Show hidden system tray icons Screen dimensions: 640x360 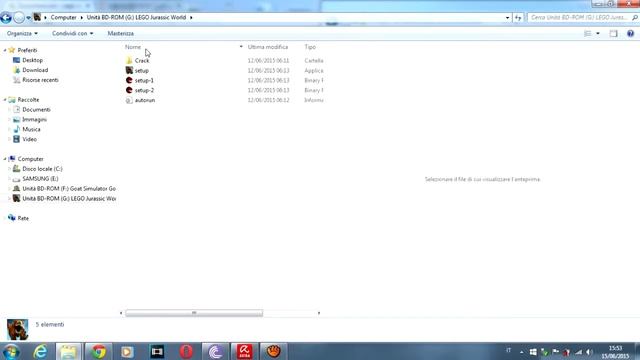(521, 351)
